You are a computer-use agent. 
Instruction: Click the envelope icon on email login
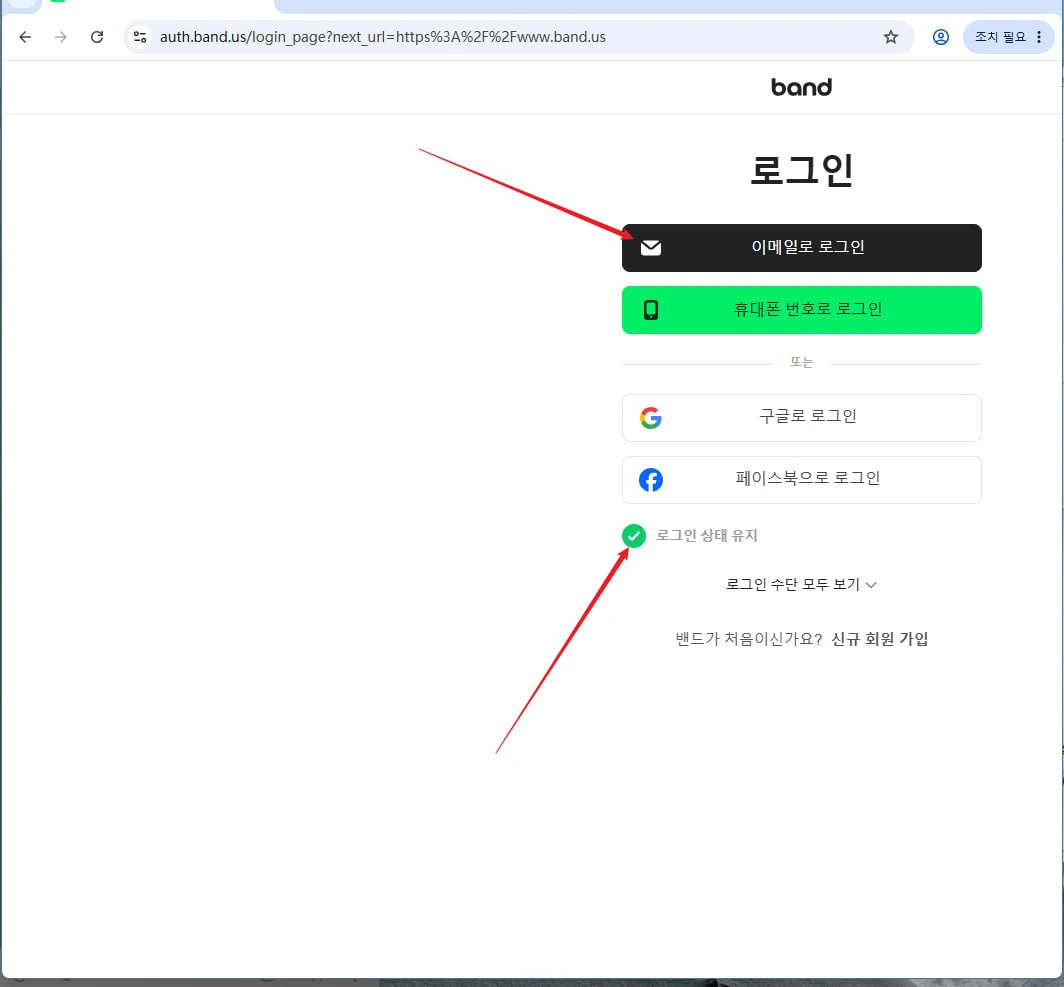coord(651,248)
